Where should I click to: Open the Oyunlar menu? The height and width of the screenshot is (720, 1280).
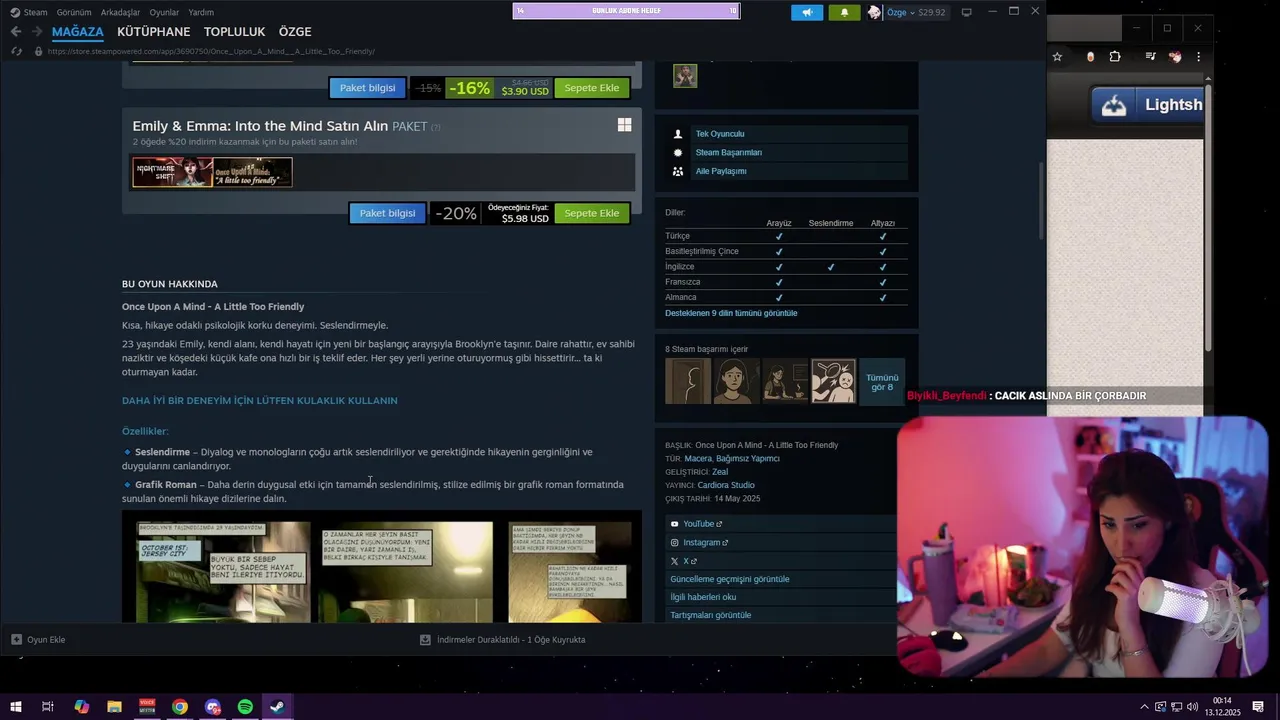(164, 12)
